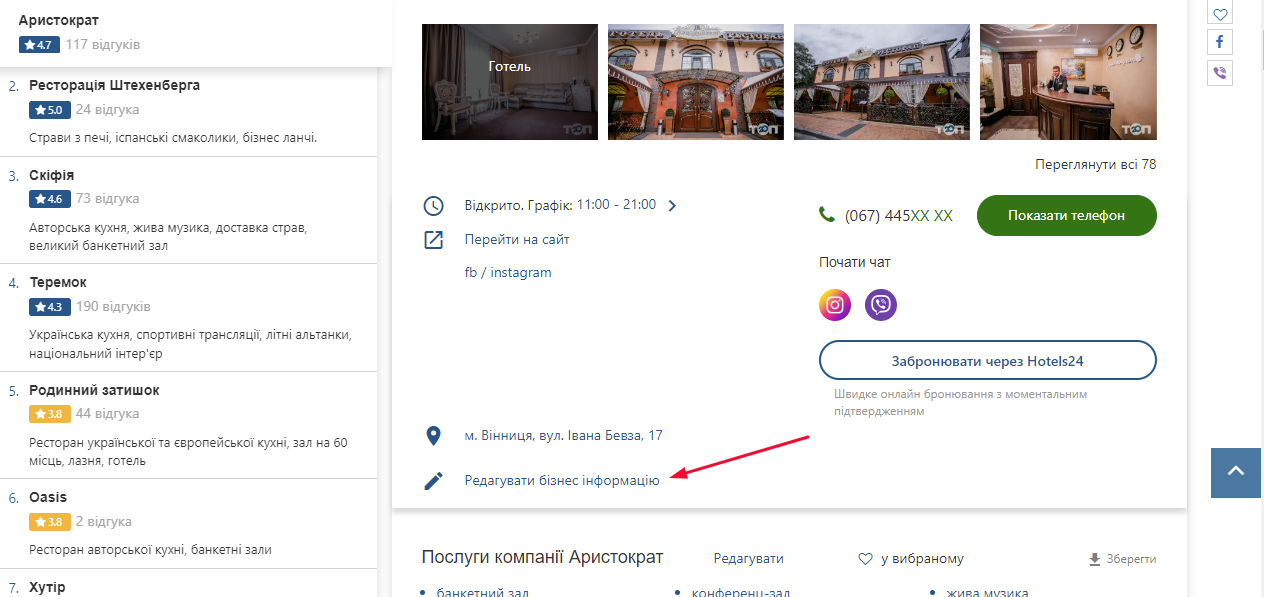
Task: Open Viber chat icon under Почати чат
Action: (x=881, y=305)
